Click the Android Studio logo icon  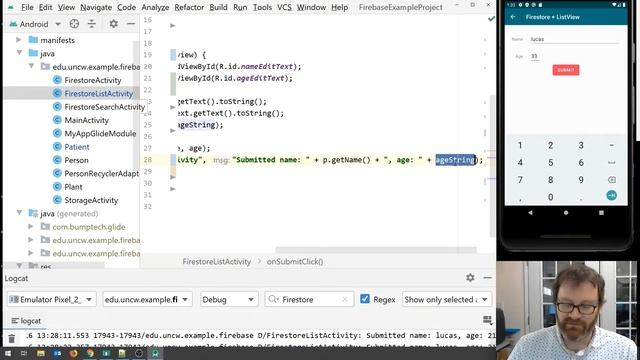click(11, 7)
